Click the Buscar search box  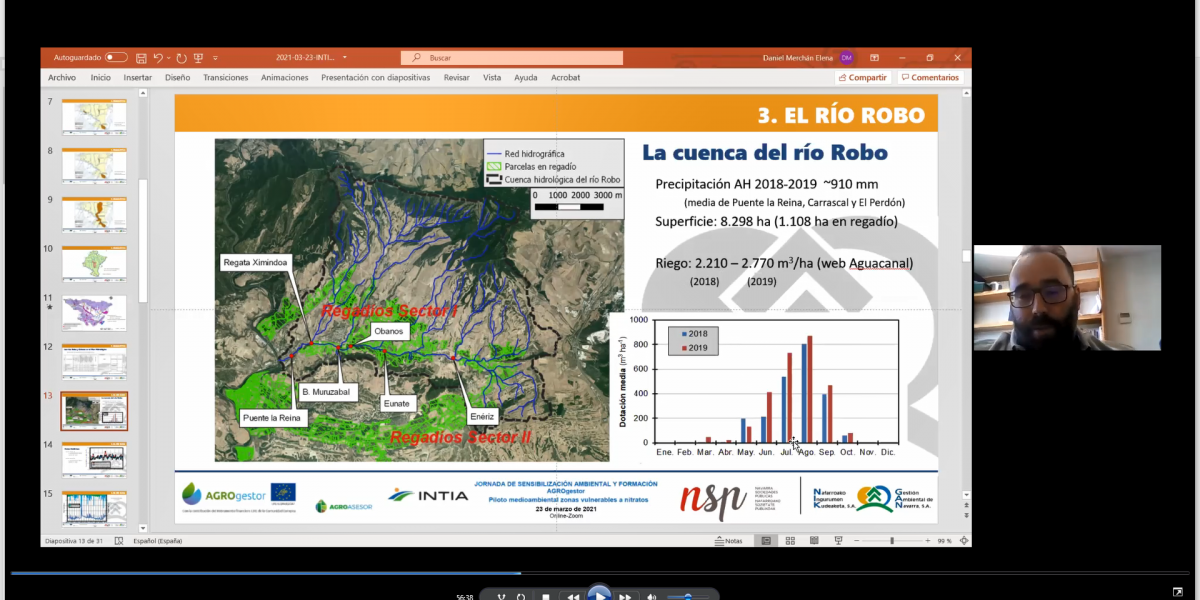(x=512, y=58)
